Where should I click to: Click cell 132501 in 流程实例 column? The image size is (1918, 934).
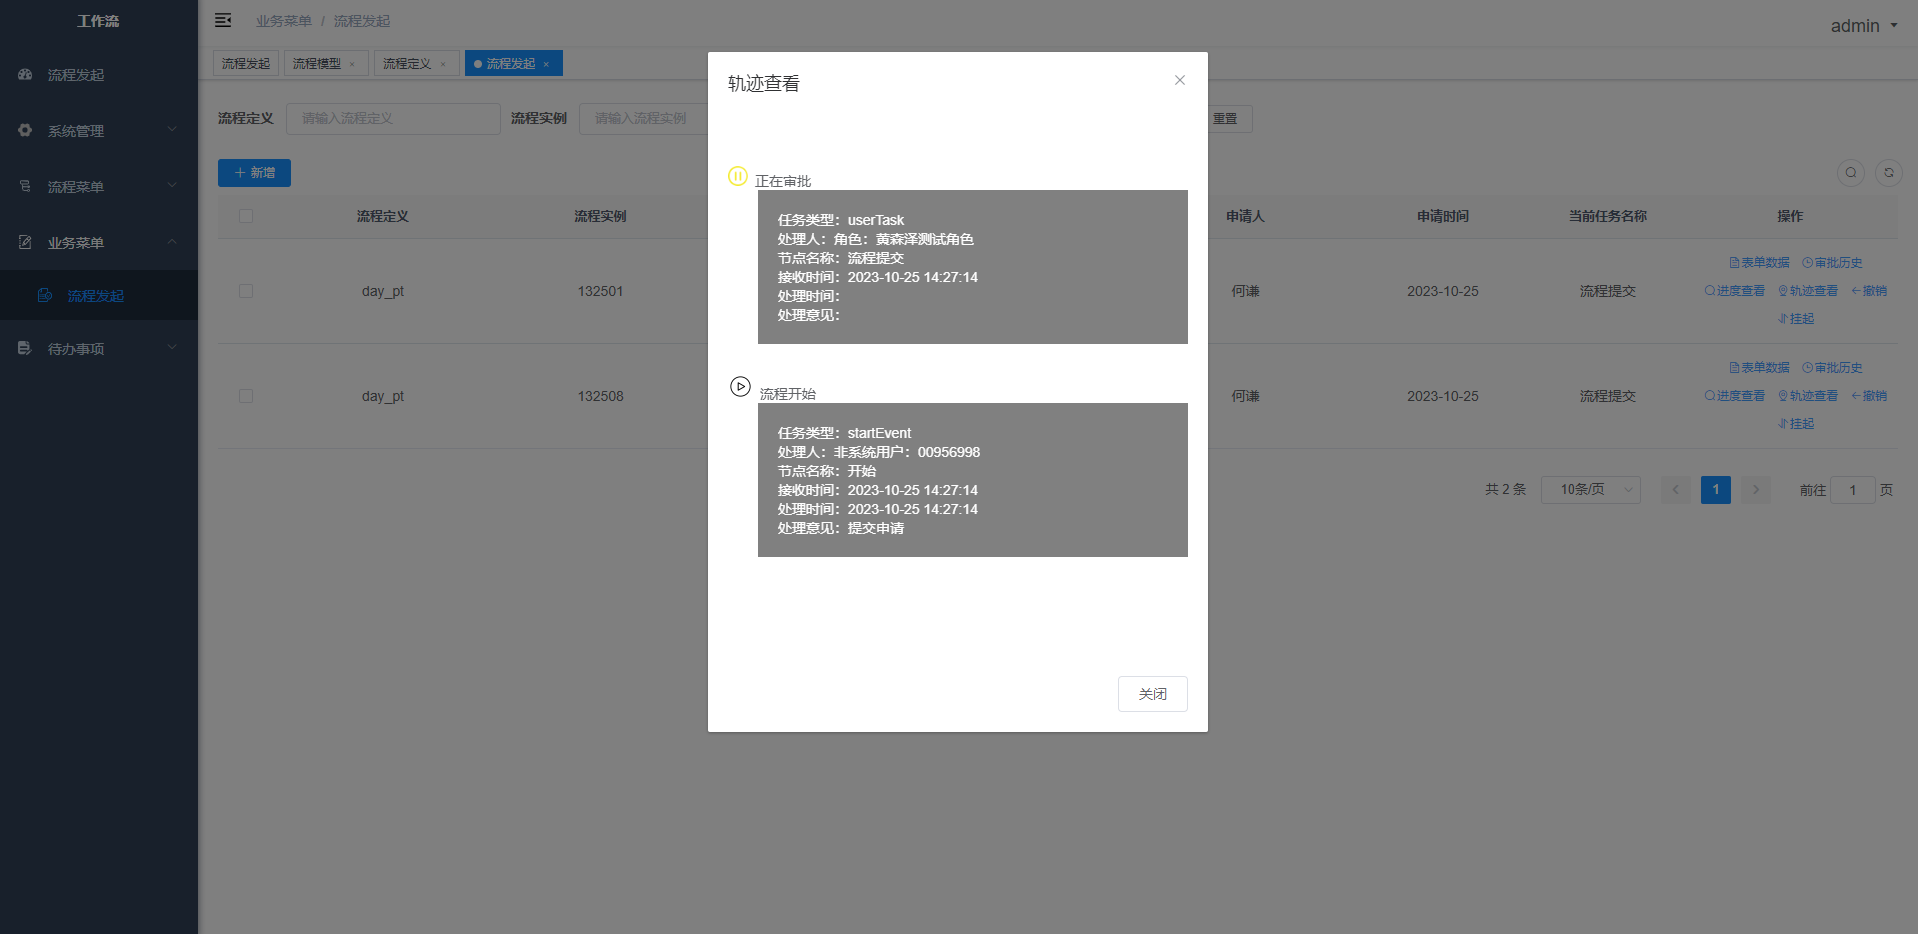600,291
